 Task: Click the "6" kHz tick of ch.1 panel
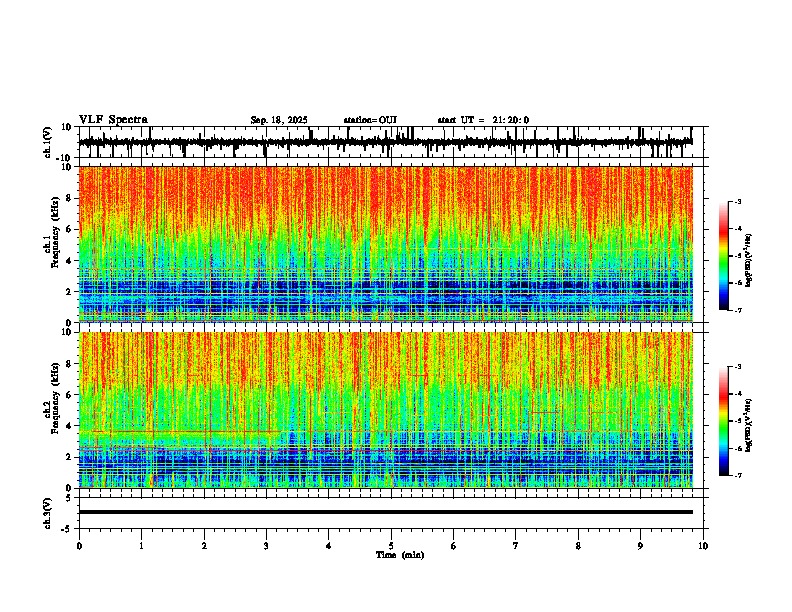tap(69, 230)
